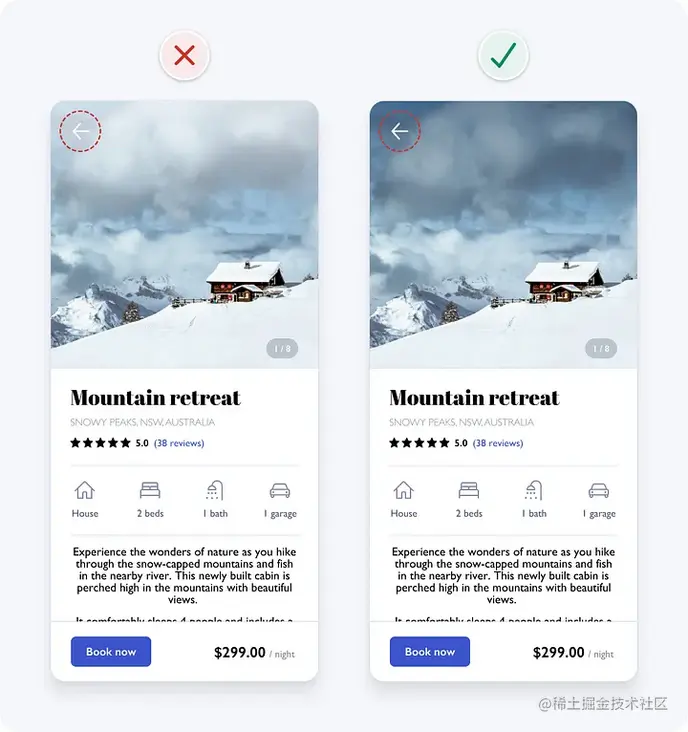
Task: Click Book now button in right card
Action: (430, 651)
